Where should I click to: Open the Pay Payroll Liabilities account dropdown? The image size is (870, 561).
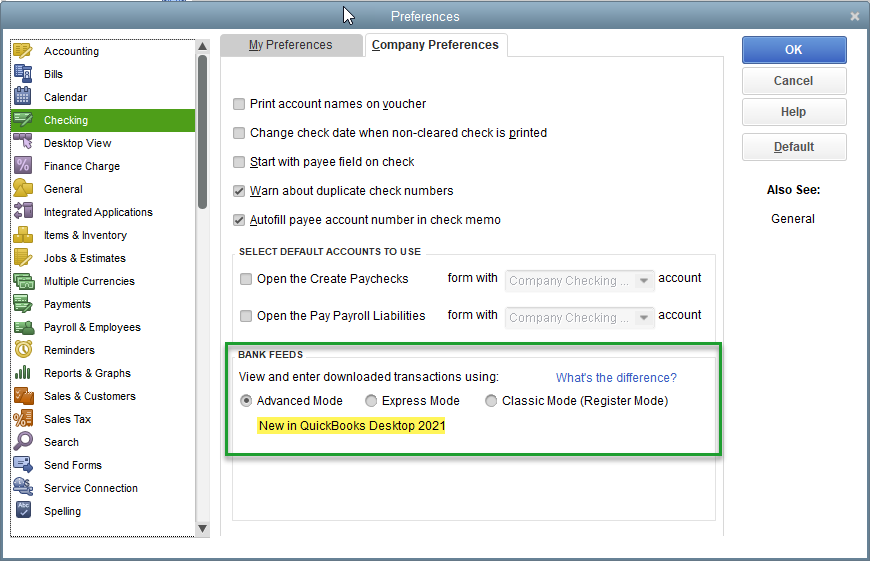[x=644, y=318]
